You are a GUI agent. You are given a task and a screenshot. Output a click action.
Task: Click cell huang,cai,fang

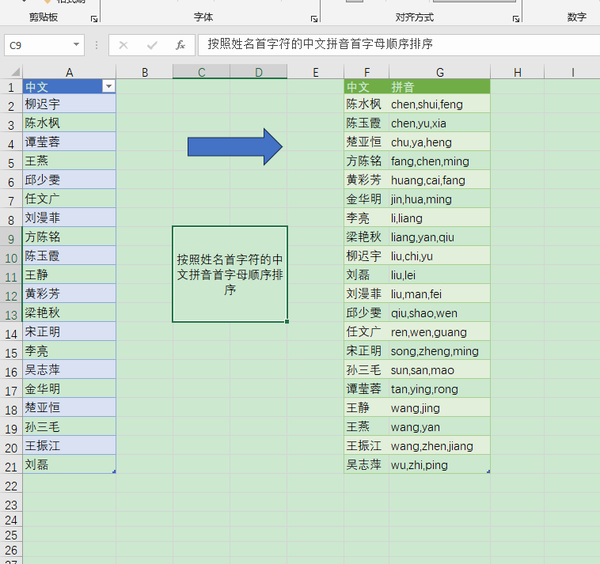[x=440, y=179]
